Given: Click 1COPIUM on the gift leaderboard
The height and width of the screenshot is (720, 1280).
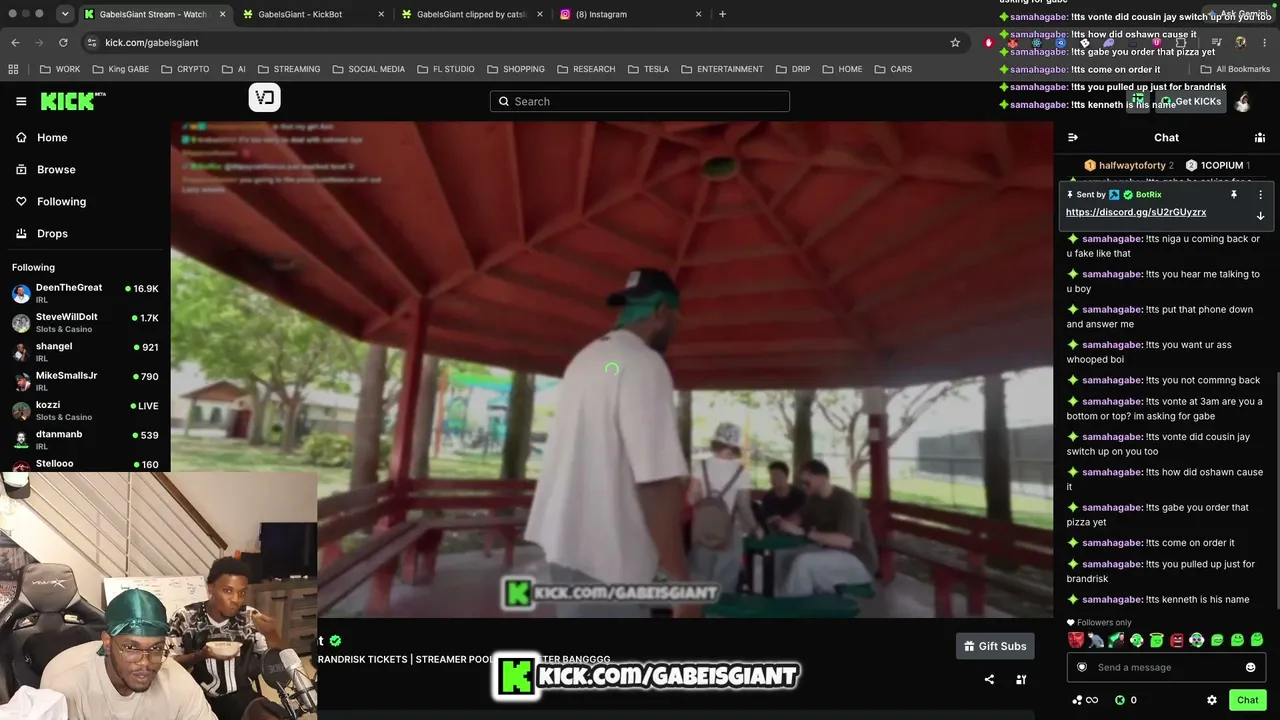Looking at the screenshot, I should (x=1218, y=165).
